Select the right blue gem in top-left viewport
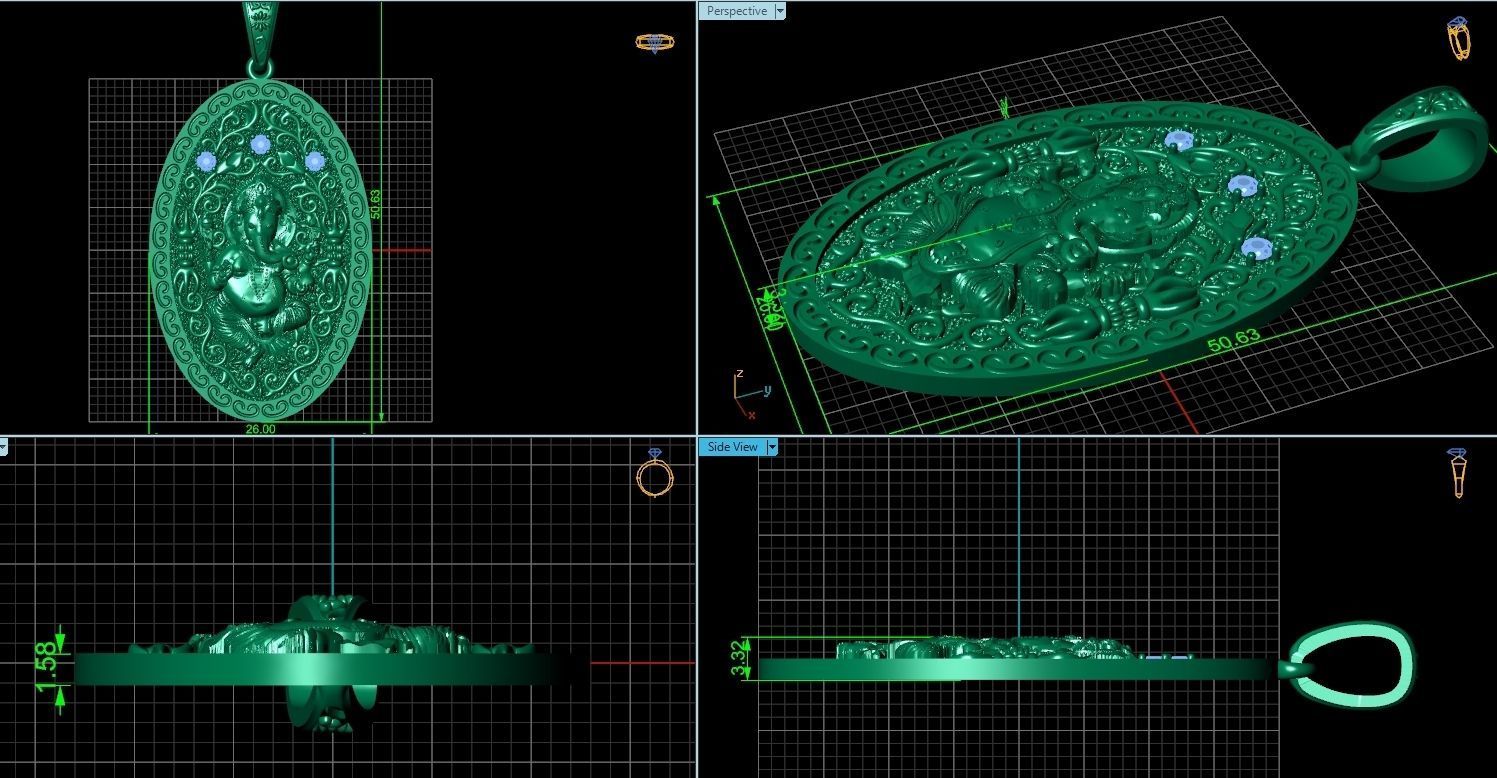This screenshot has height=778, width=1497. tap(315, 161)
